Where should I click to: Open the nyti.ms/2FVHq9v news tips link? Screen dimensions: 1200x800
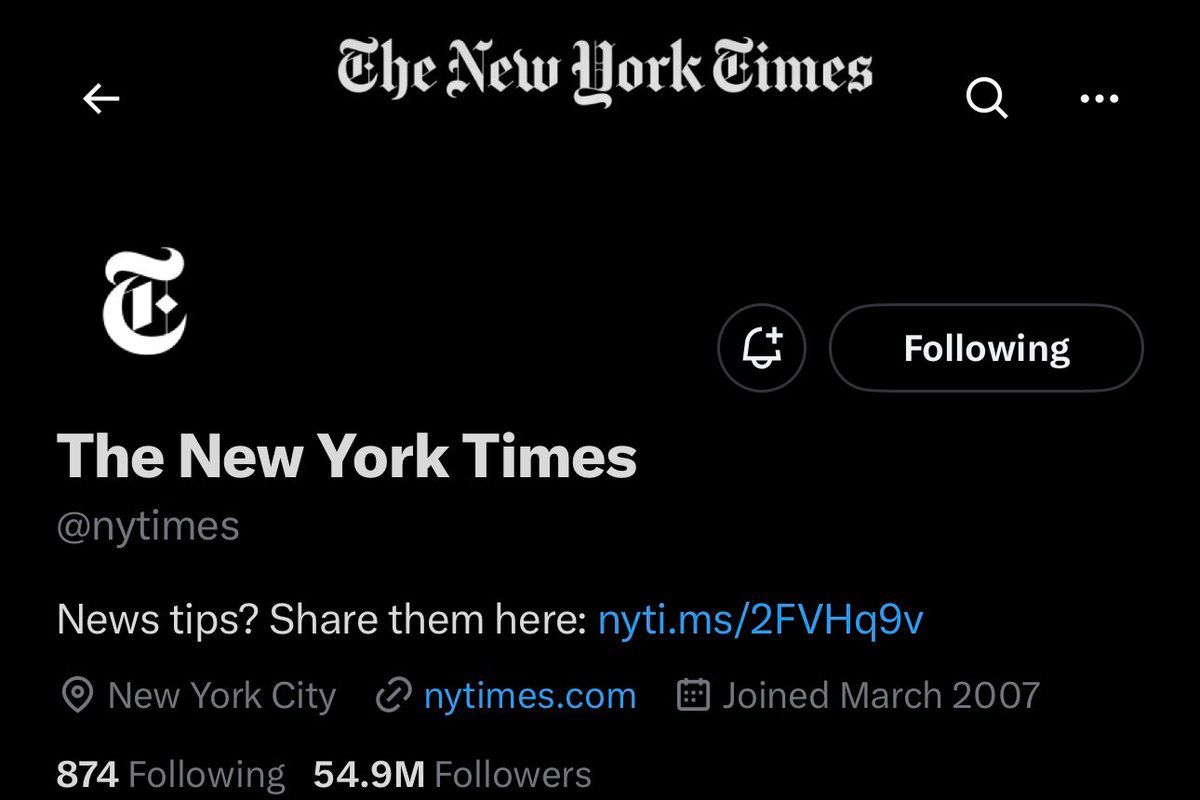(x=760, y=621)
